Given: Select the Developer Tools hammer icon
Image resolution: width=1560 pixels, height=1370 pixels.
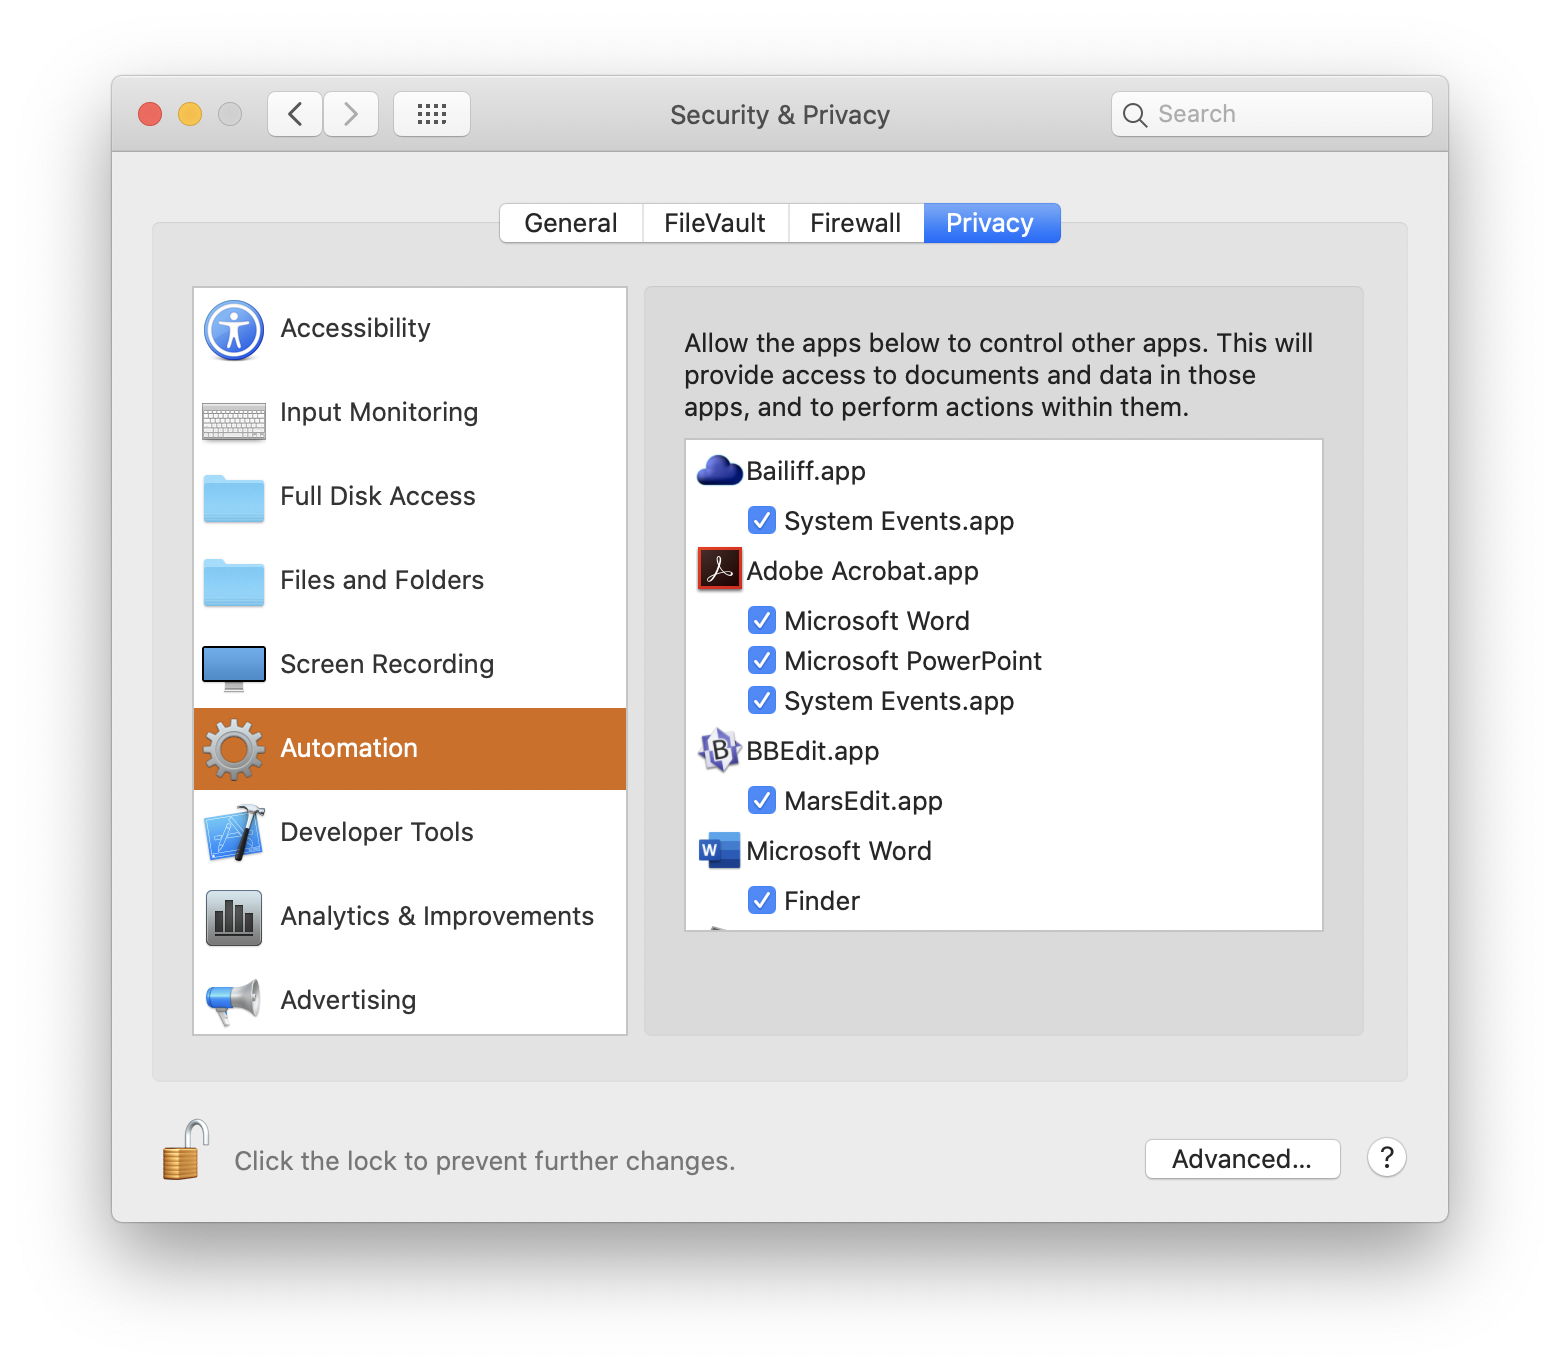Looking at the screenshot, I should (x=234, y=833).
